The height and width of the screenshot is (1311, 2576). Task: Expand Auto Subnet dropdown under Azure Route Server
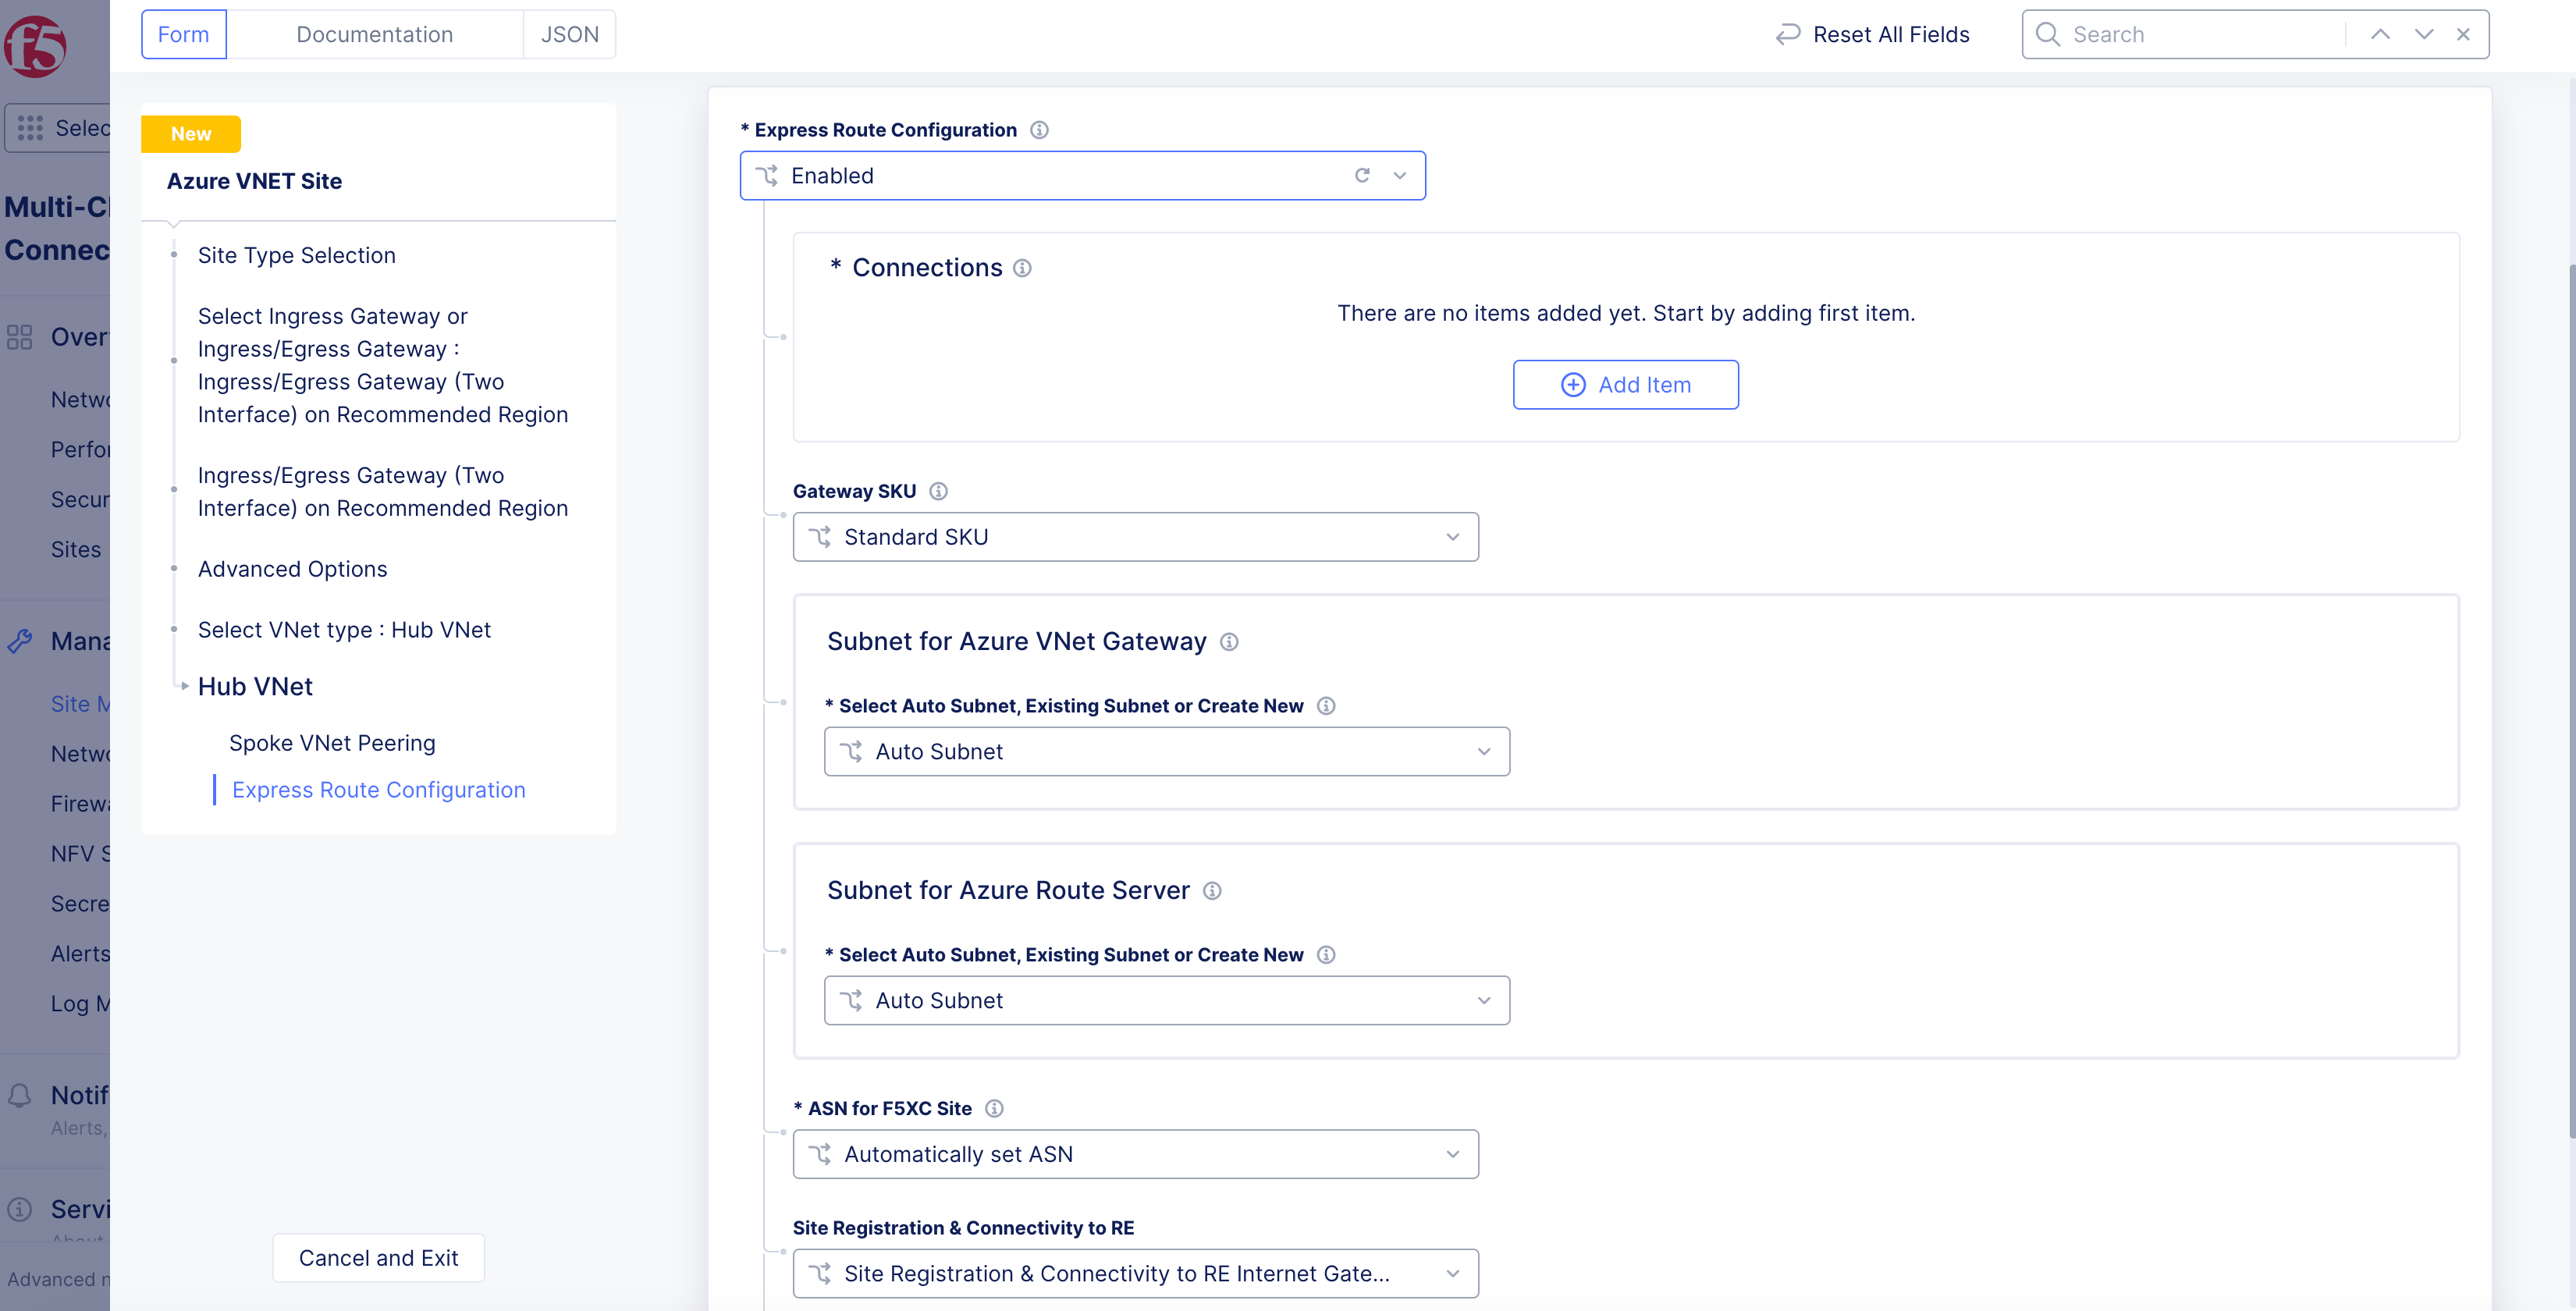[1166, 1000]
